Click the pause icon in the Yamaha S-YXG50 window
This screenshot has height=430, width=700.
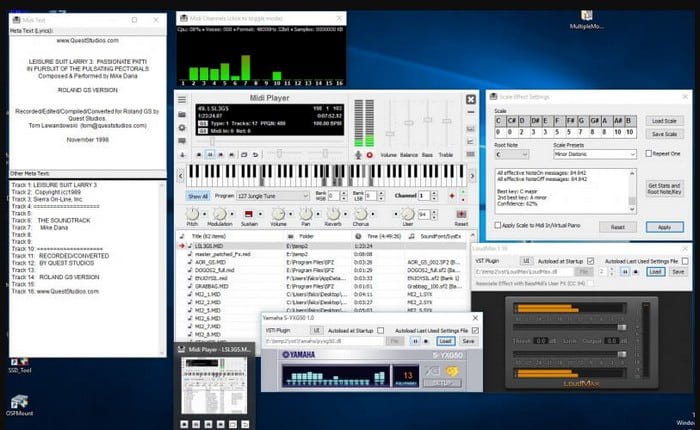click(x=415, y=341)
